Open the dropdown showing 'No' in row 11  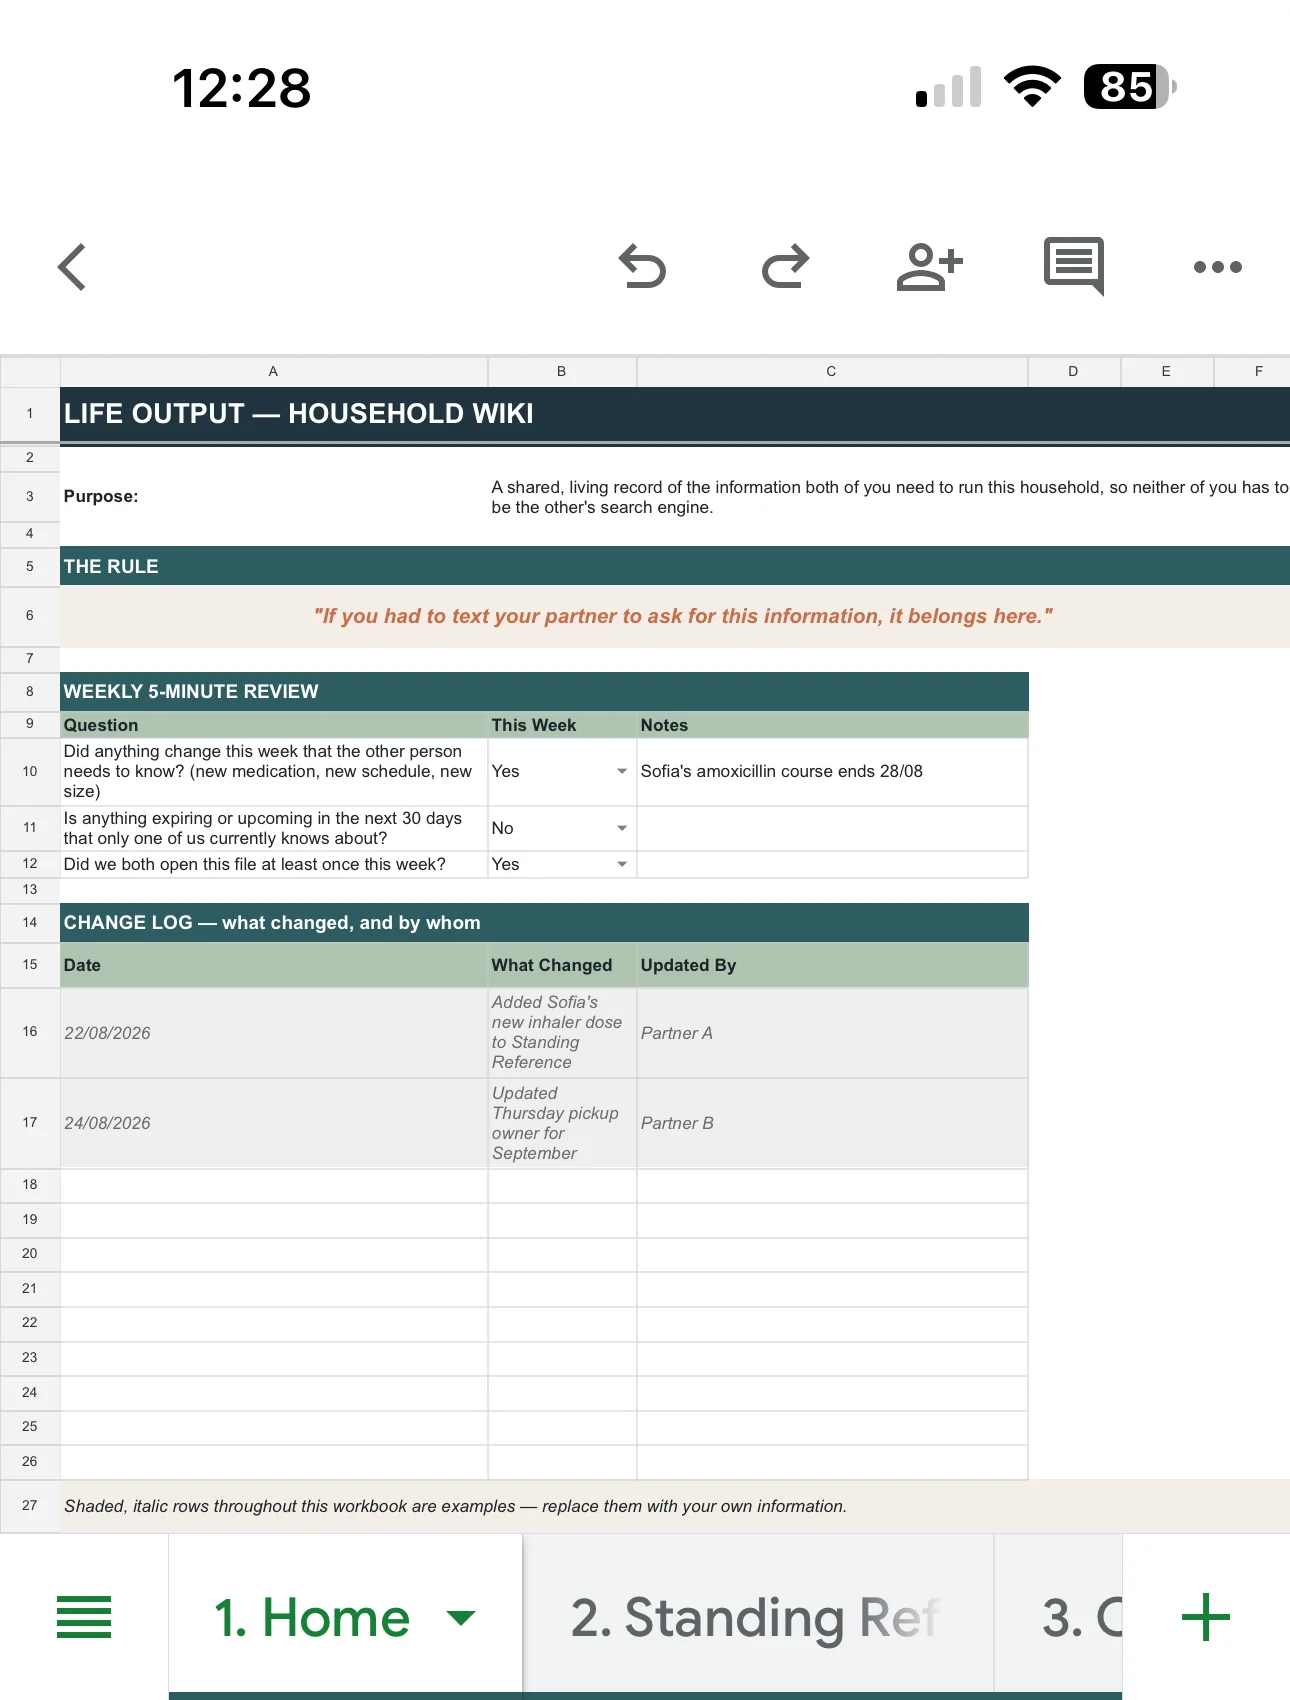point(621,828)
